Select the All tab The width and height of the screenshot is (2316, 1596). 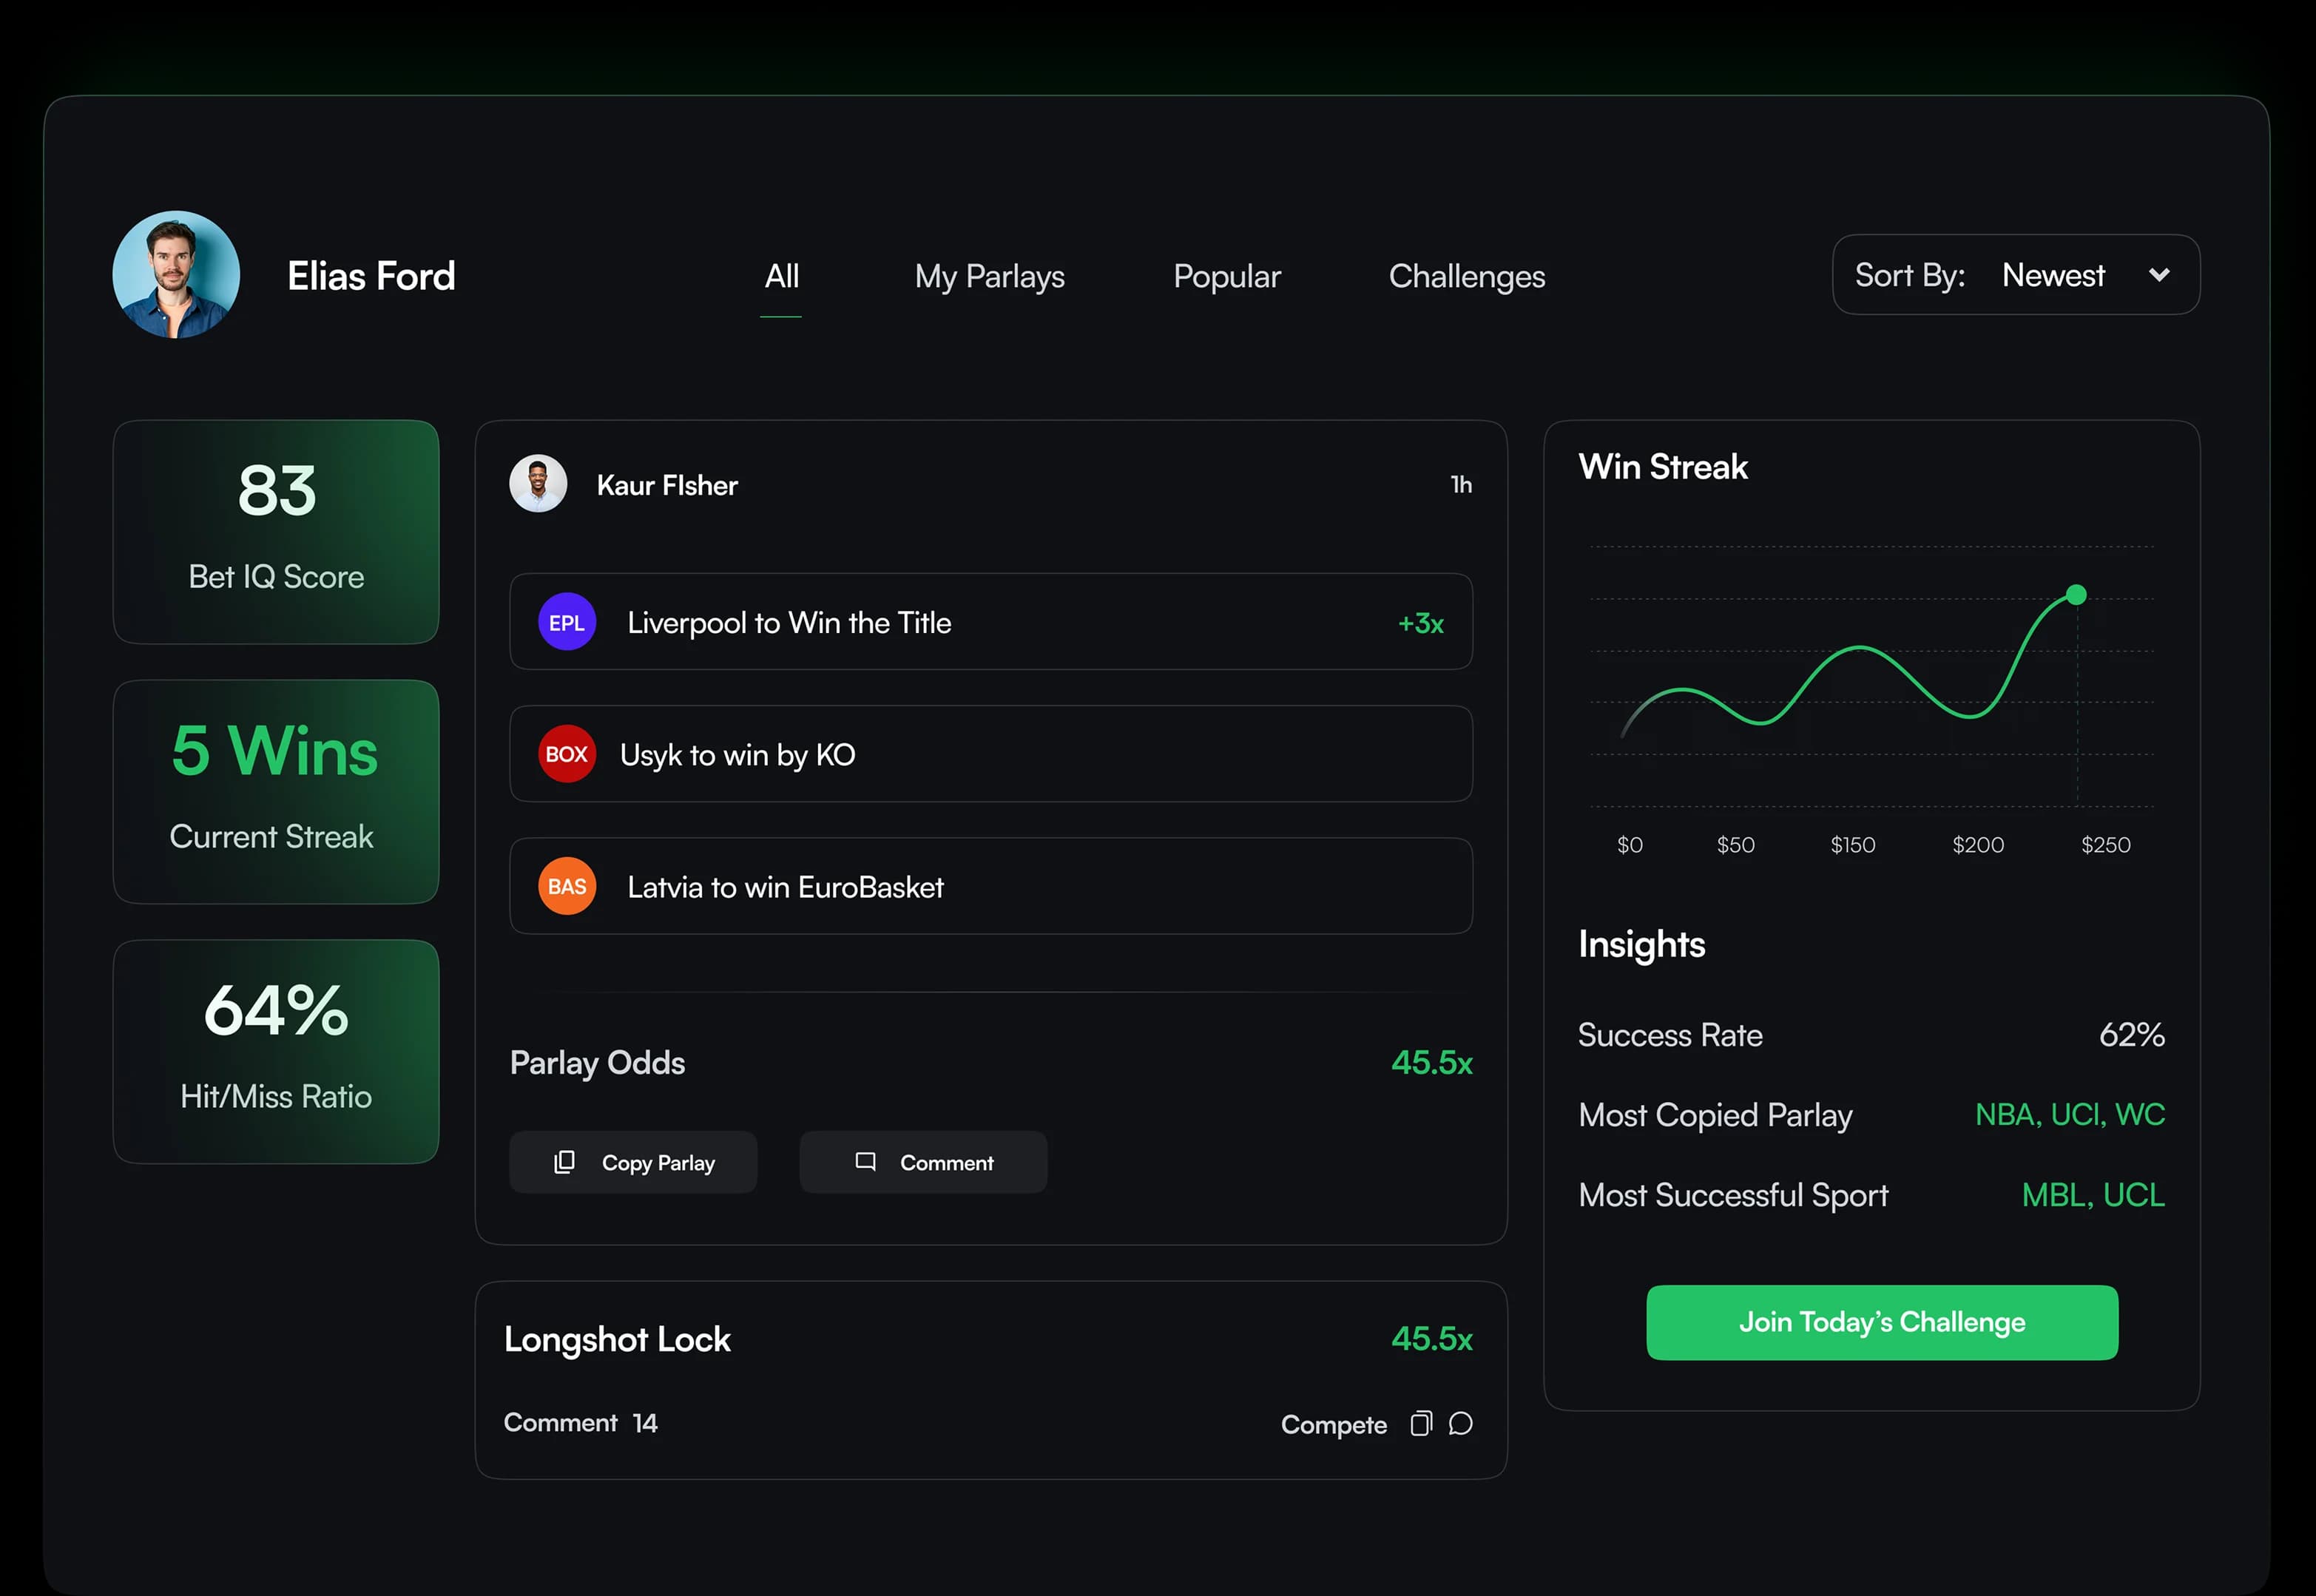point(781,277)
